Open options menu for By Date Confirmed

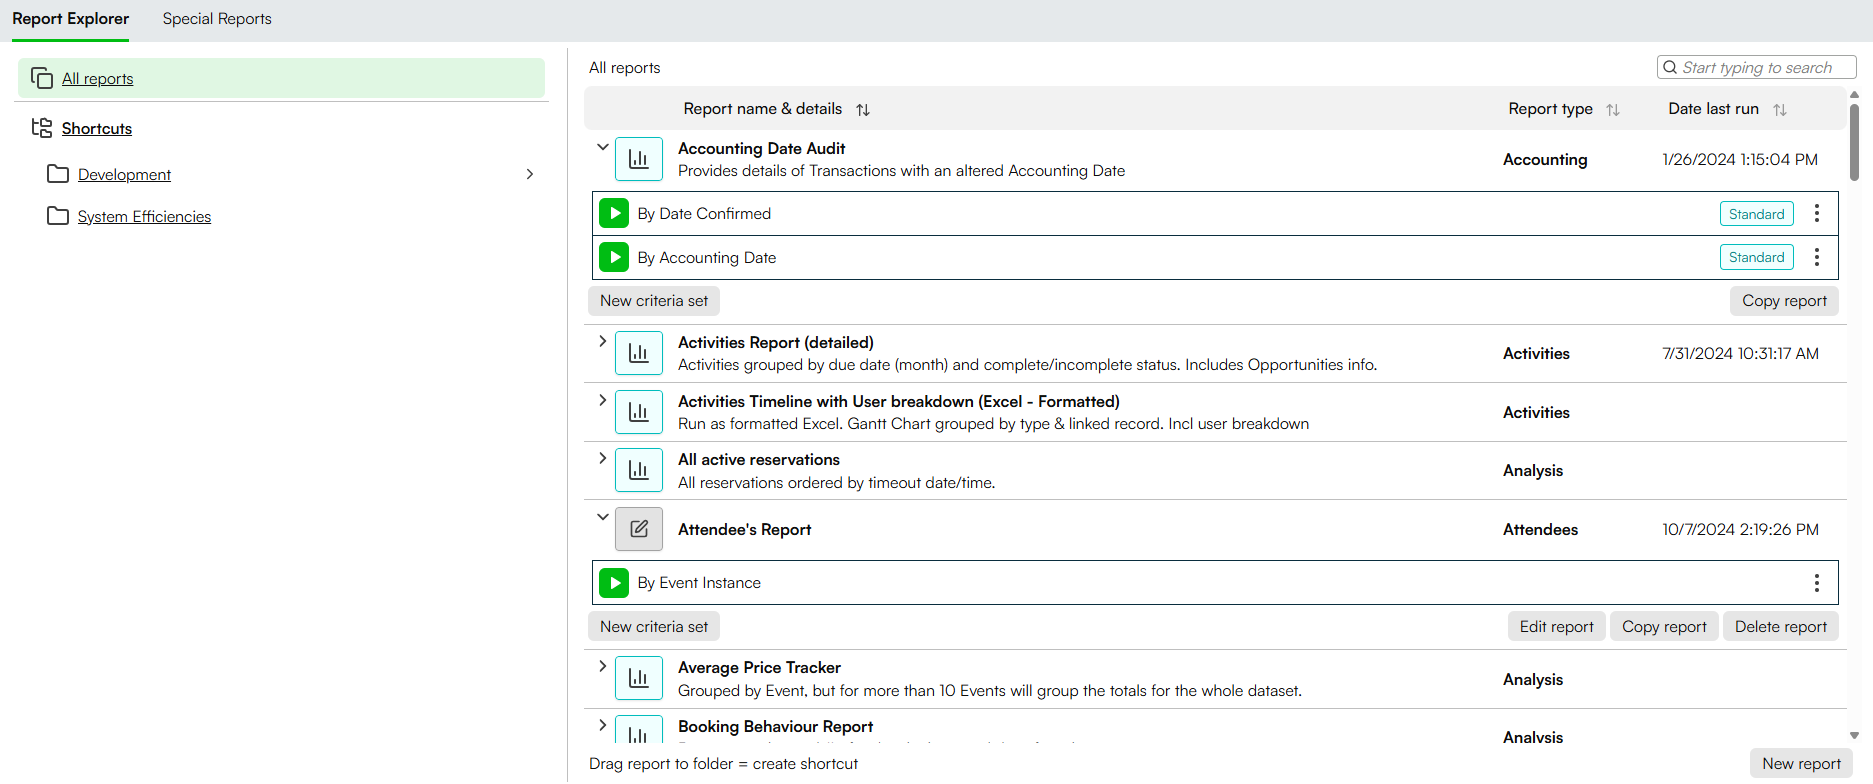tap(1817, 213)
